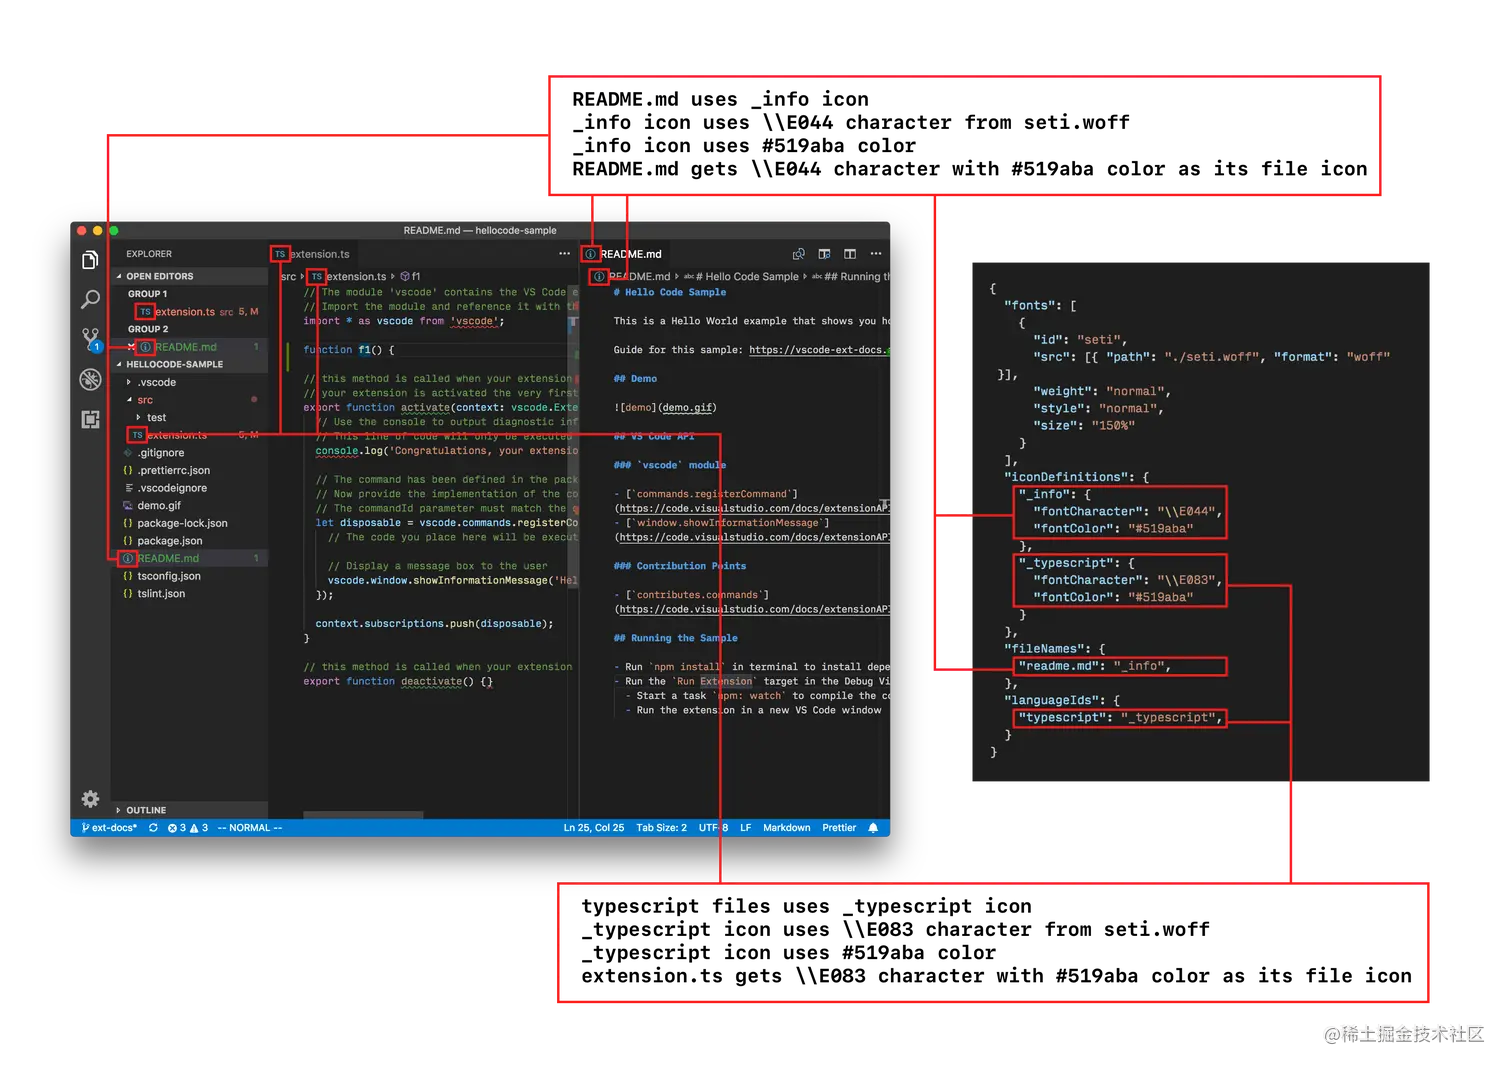The width and height of the screenshot is (1512, 1072).
Task: Click the TS icon of extension.ts in Group 1
Action: [x=145, y=312]
